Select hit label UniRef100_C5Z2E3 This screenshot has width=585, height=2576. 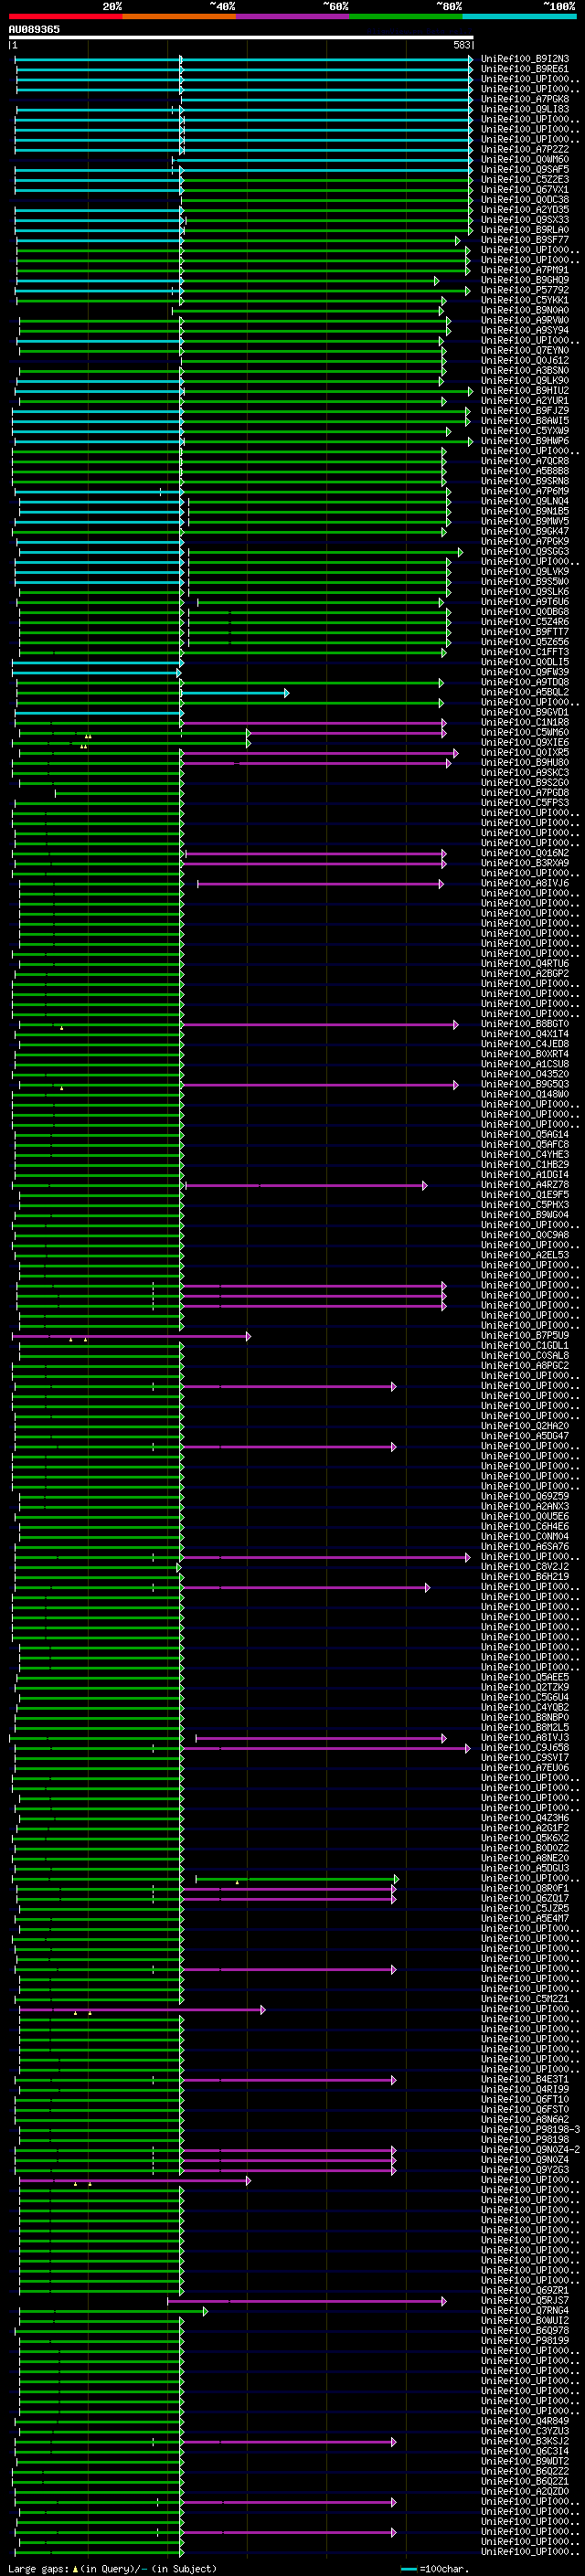525,180
